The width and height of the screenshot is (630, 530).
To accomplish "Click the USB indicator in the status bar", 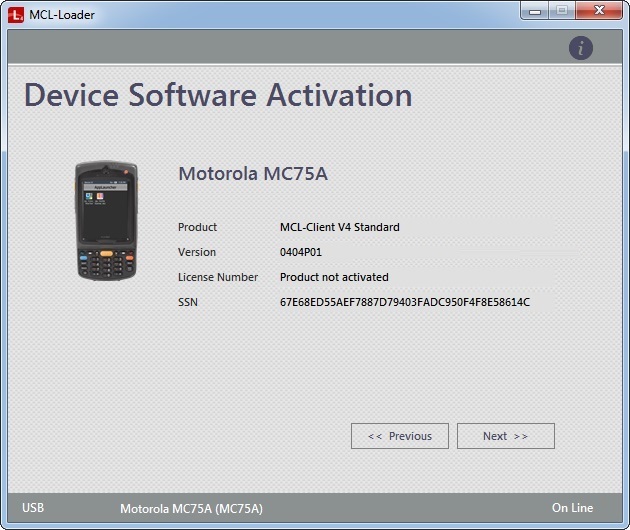I will point(32,508).
